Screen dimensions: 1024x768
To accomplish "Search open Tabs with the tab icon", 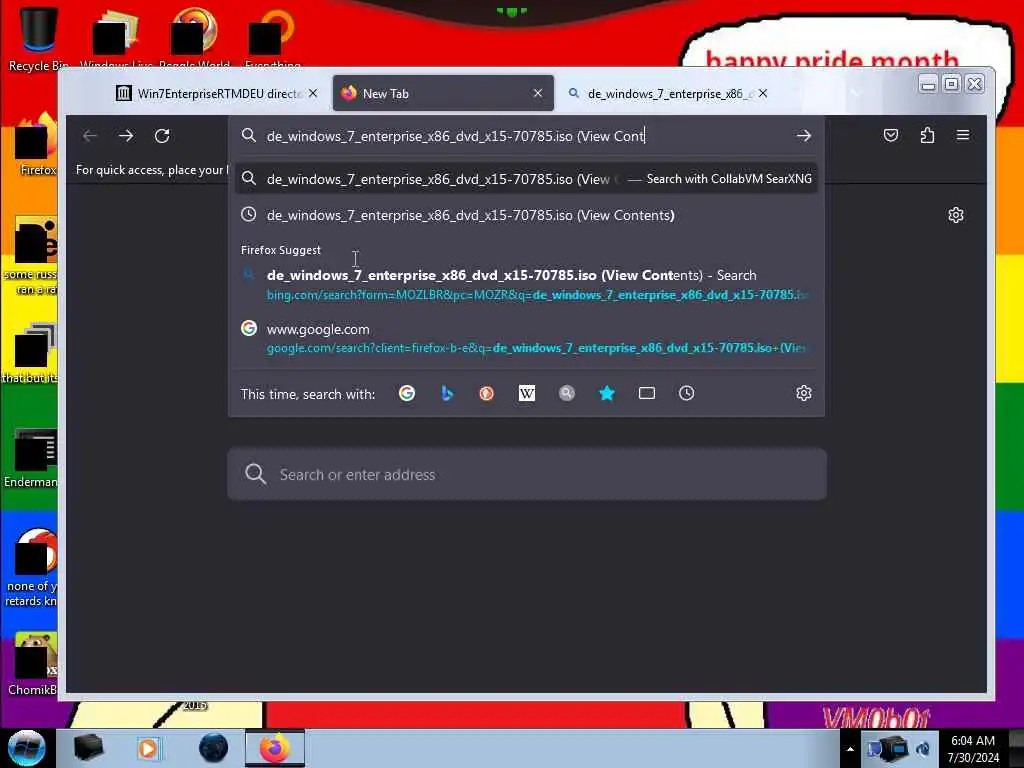I will [x=647, y=393].
